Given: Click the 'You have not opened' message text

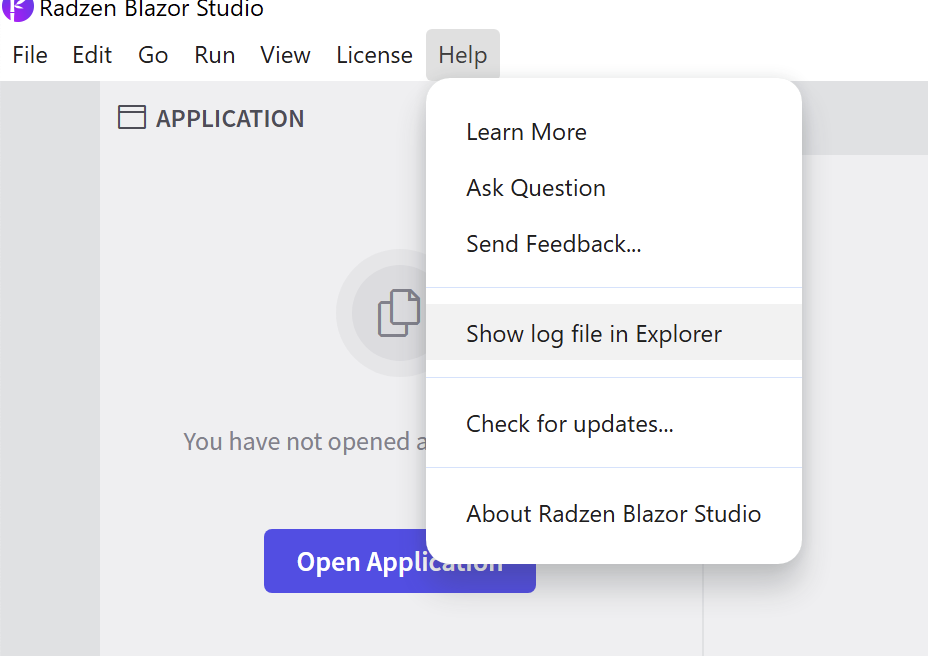Looking at the screenshot, I should 305,442.
